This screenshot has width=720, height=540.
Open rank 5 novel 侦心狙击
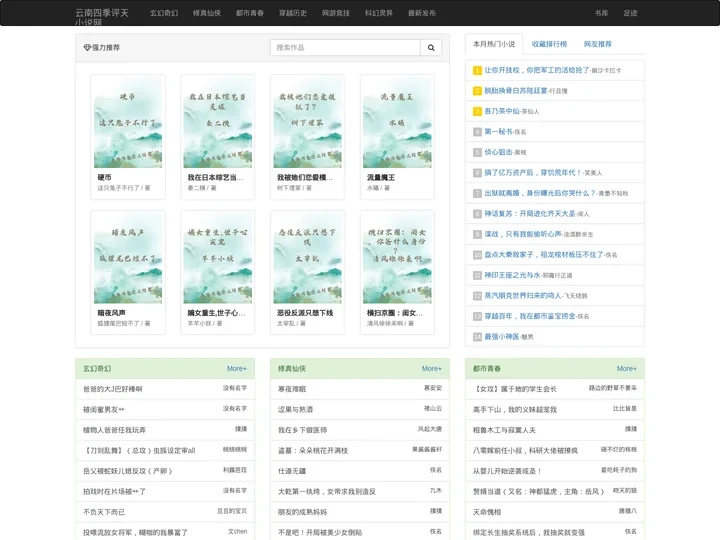[498, 152]
